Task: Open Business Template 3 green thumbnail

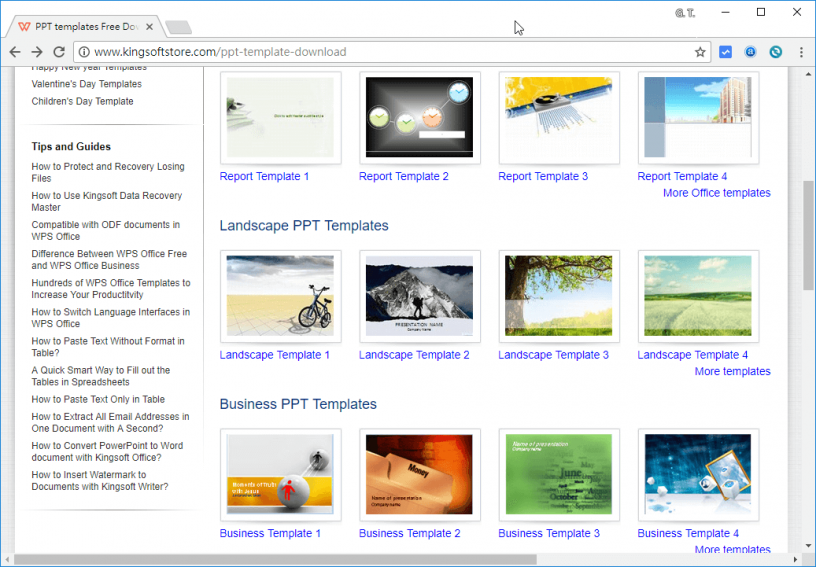Action: tap(559, 474)
